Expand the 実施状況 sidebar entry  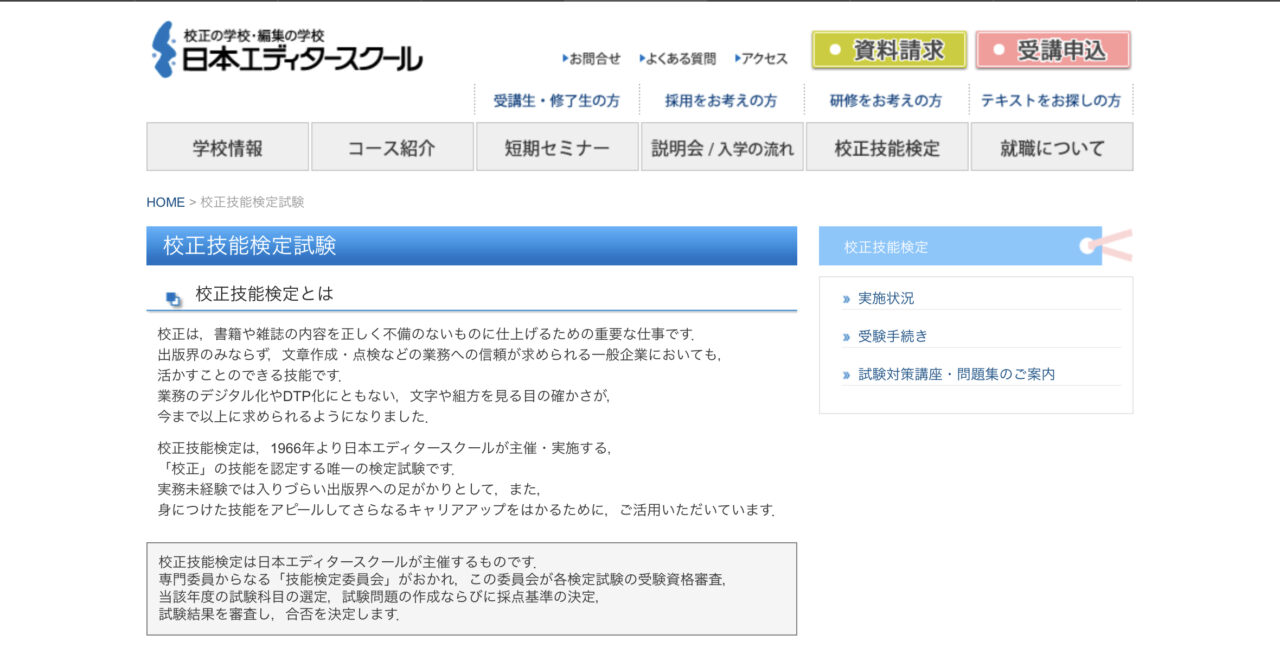tap(886, 297)
